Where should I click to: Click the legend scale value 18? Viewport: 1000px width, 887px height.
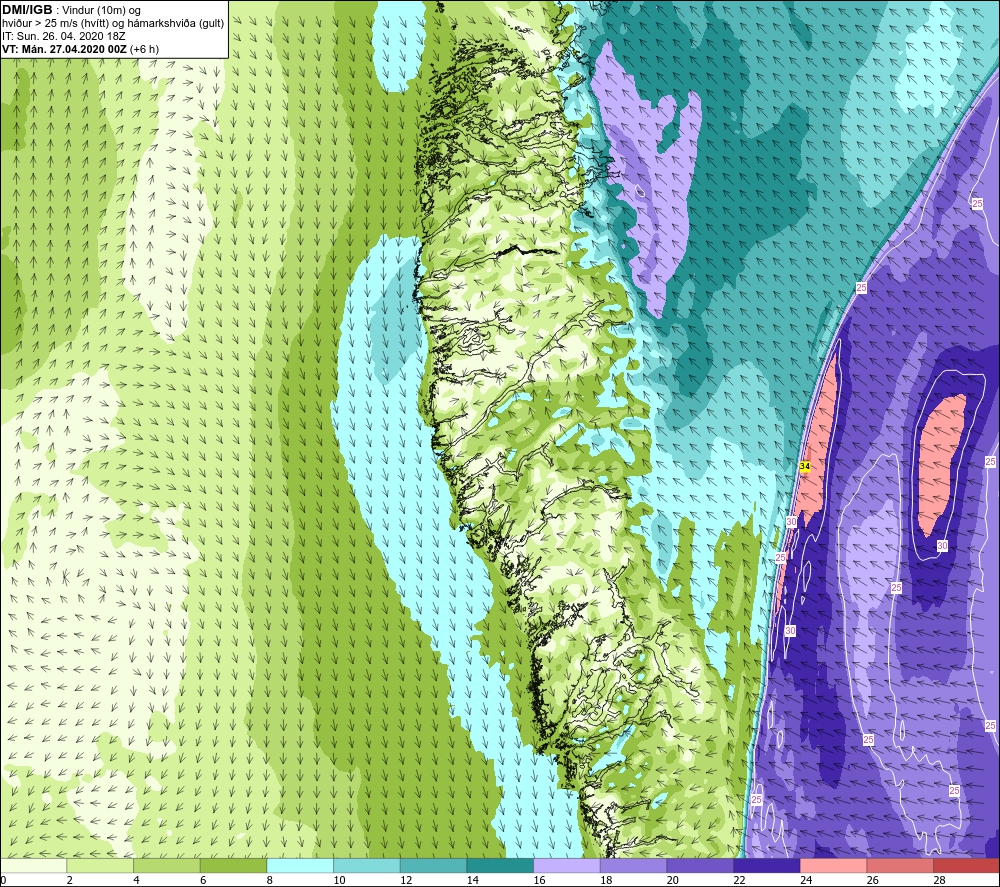[606, 880]
